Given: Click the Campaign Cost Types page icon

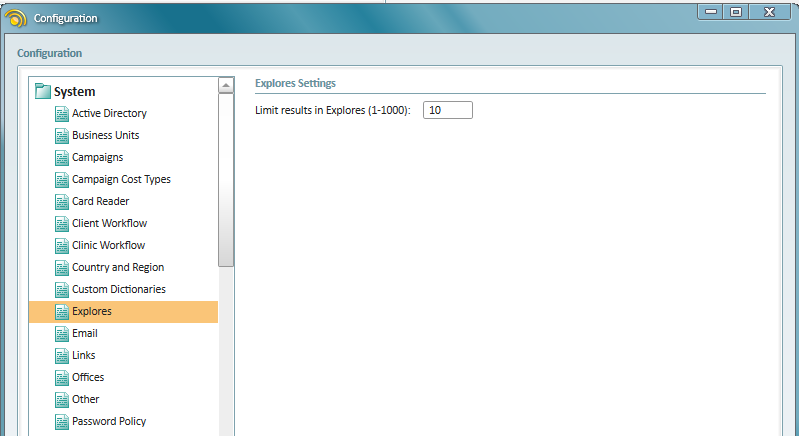Looking at the screenshot, I should click(62, 179).
